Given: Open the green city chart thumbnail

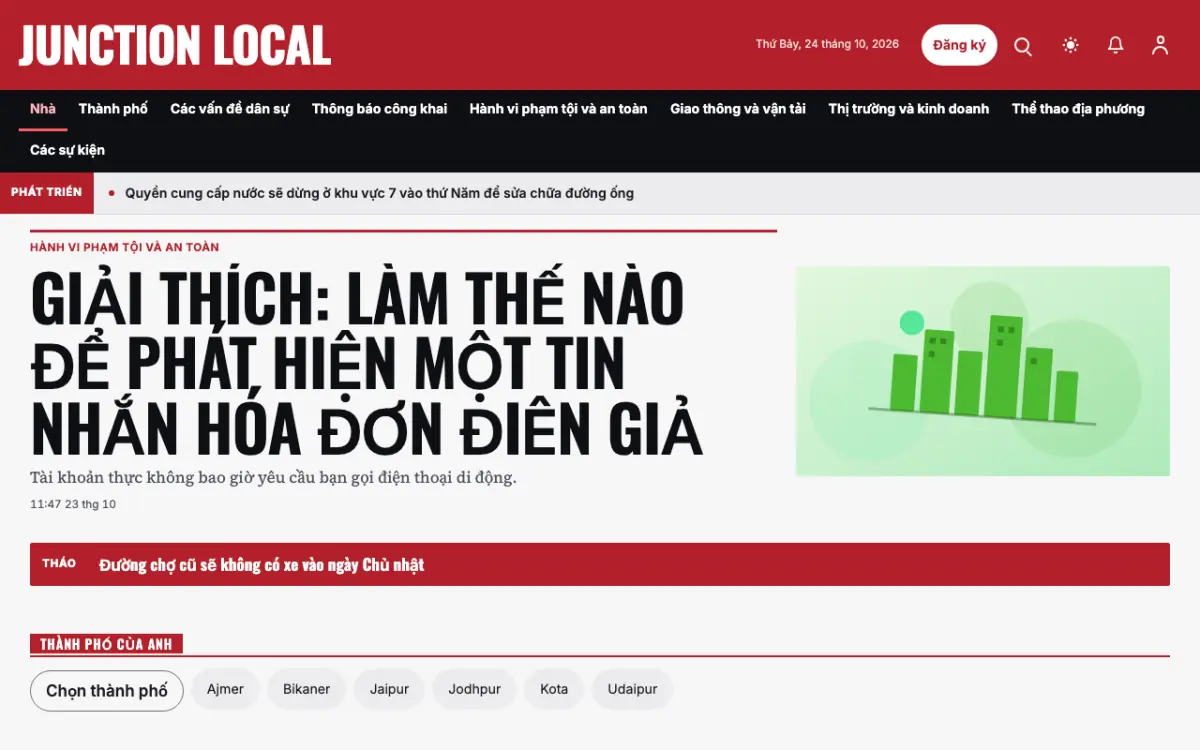Looking at the screenshot, I should [x=983, y=371].
